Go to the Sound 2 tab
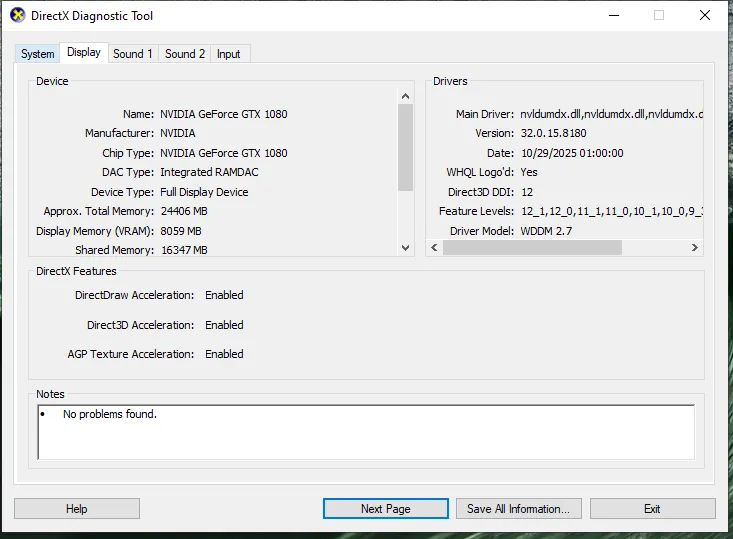 point(184,54)
